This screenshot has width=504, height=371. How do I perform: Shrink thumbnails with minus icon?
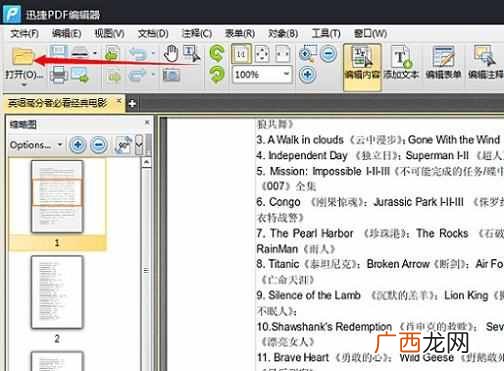pyautogui.click(x=99, y=145)
